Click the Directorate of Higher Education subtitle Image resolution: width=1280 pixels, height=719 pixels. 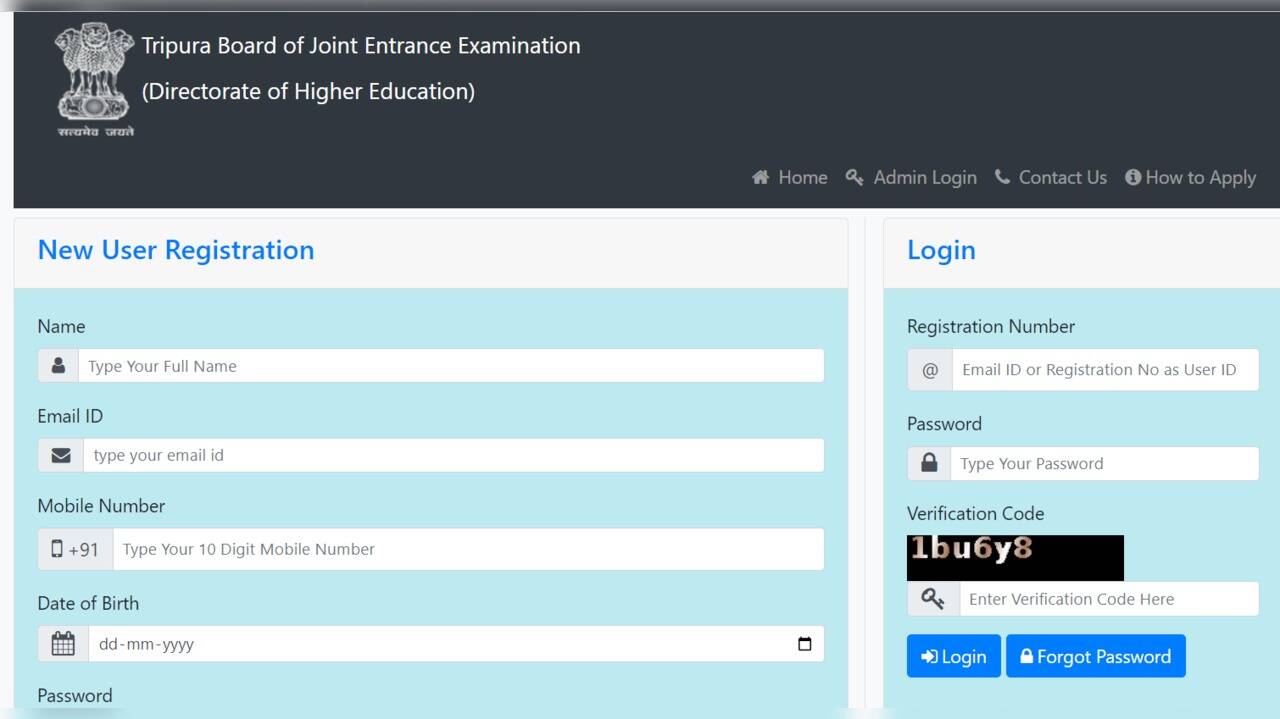coord(308,91)
